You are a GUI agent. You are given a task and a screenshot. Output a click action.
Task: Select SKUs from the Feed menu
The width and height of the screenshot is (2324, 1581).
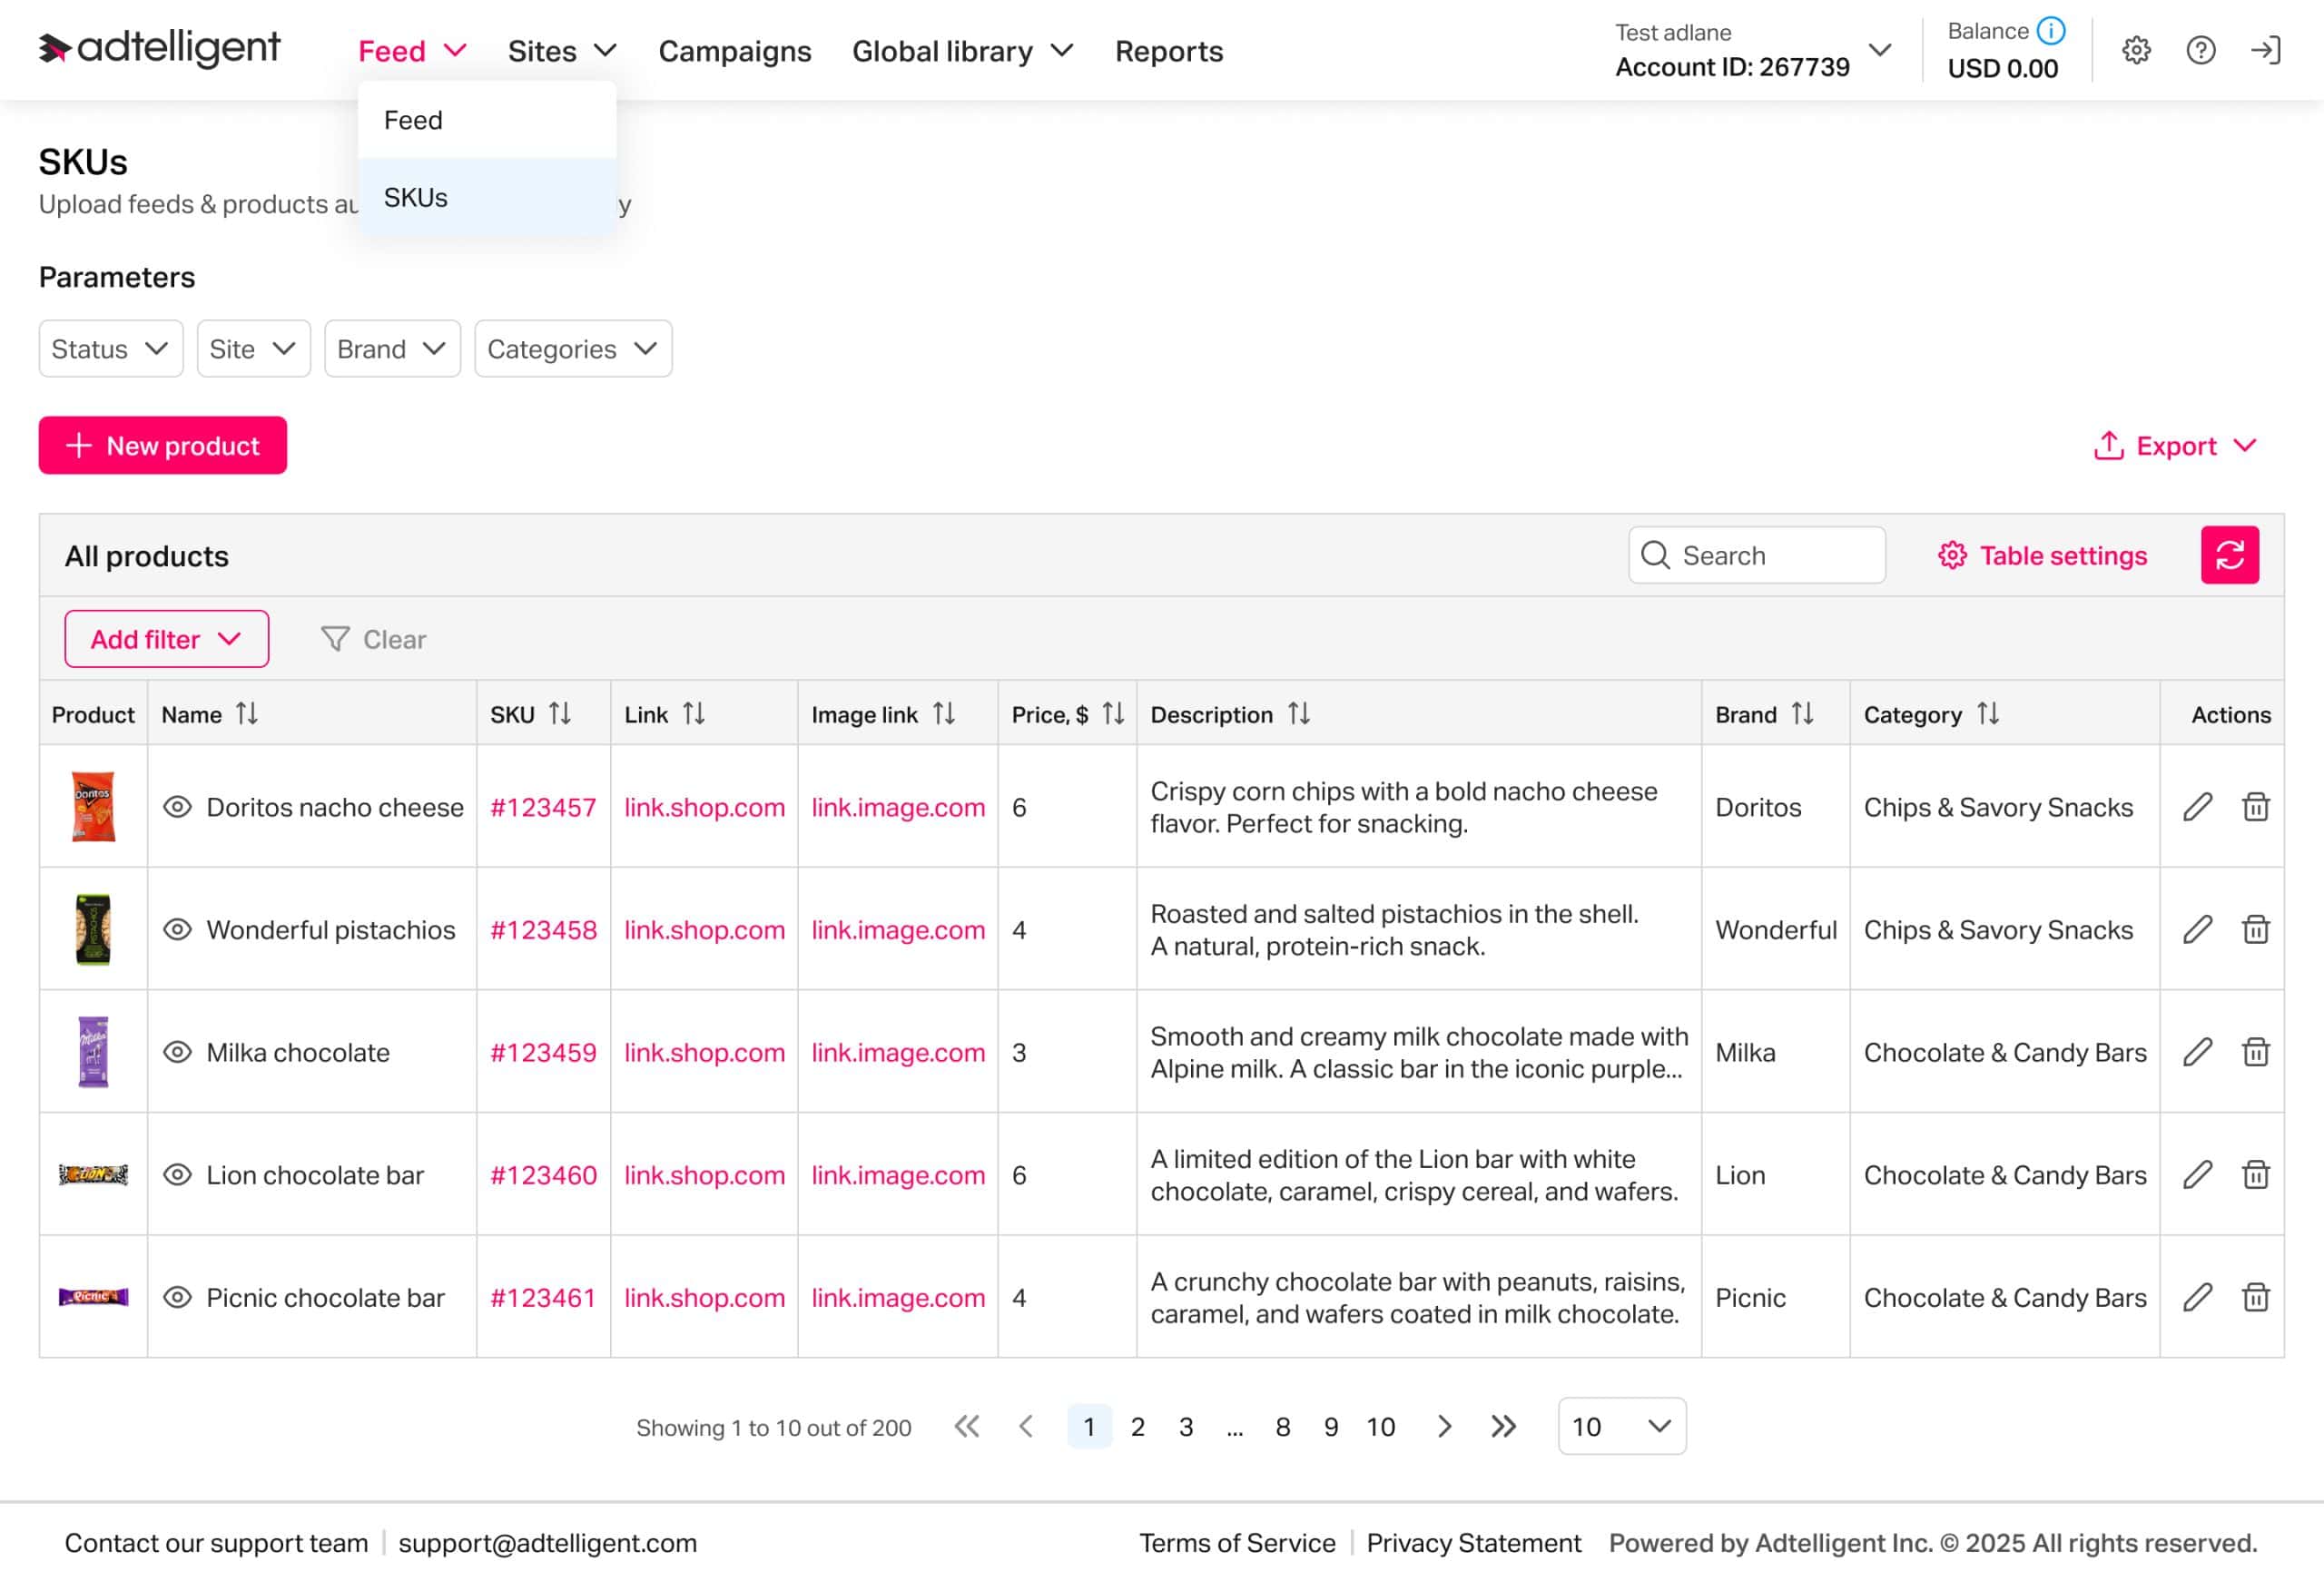416,198
